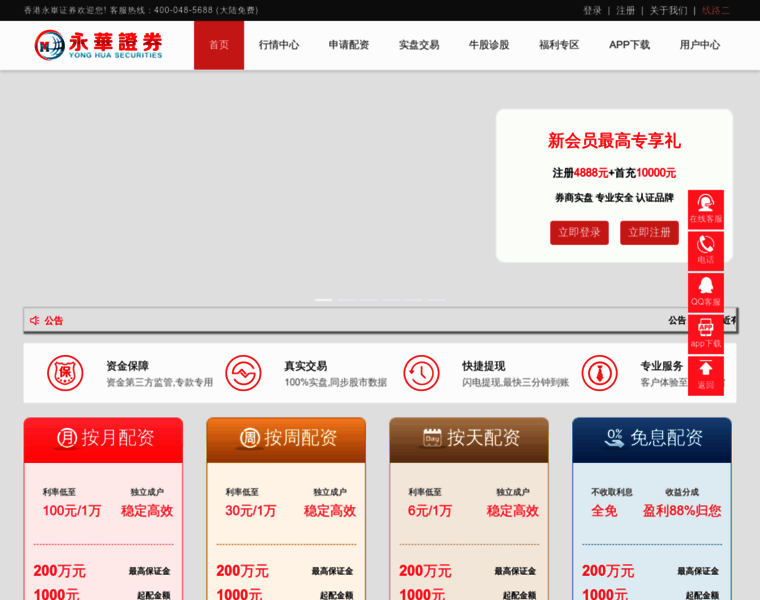Open the 福利专区 menu item
The width and height of the screenshot is (760, 600).
coord(559,45)
